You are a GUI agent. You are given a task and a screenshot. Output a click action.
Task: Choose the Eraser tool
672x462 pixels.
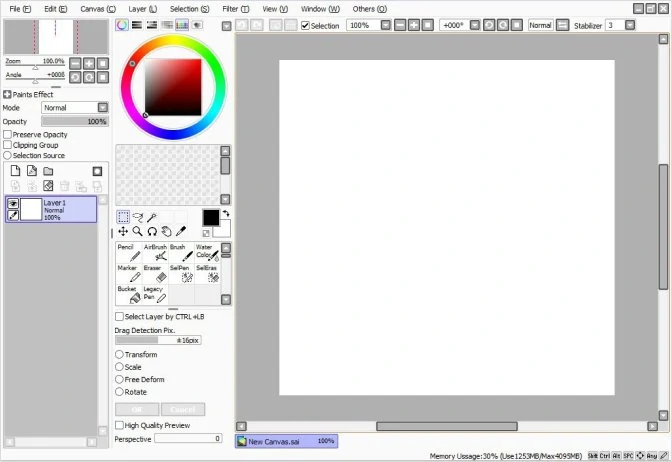click(155, 273)
